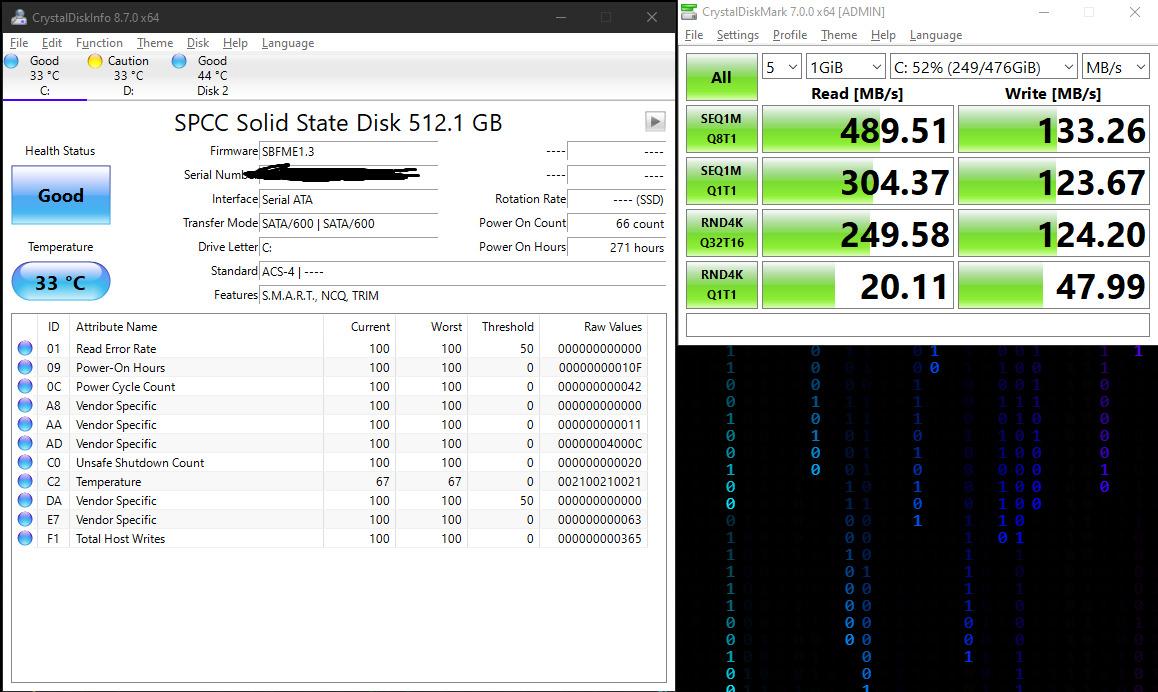The height and width of the screenshot is (692, 1158).
Task: Click status orb in the A8 row
Action: tap(25, 405)
